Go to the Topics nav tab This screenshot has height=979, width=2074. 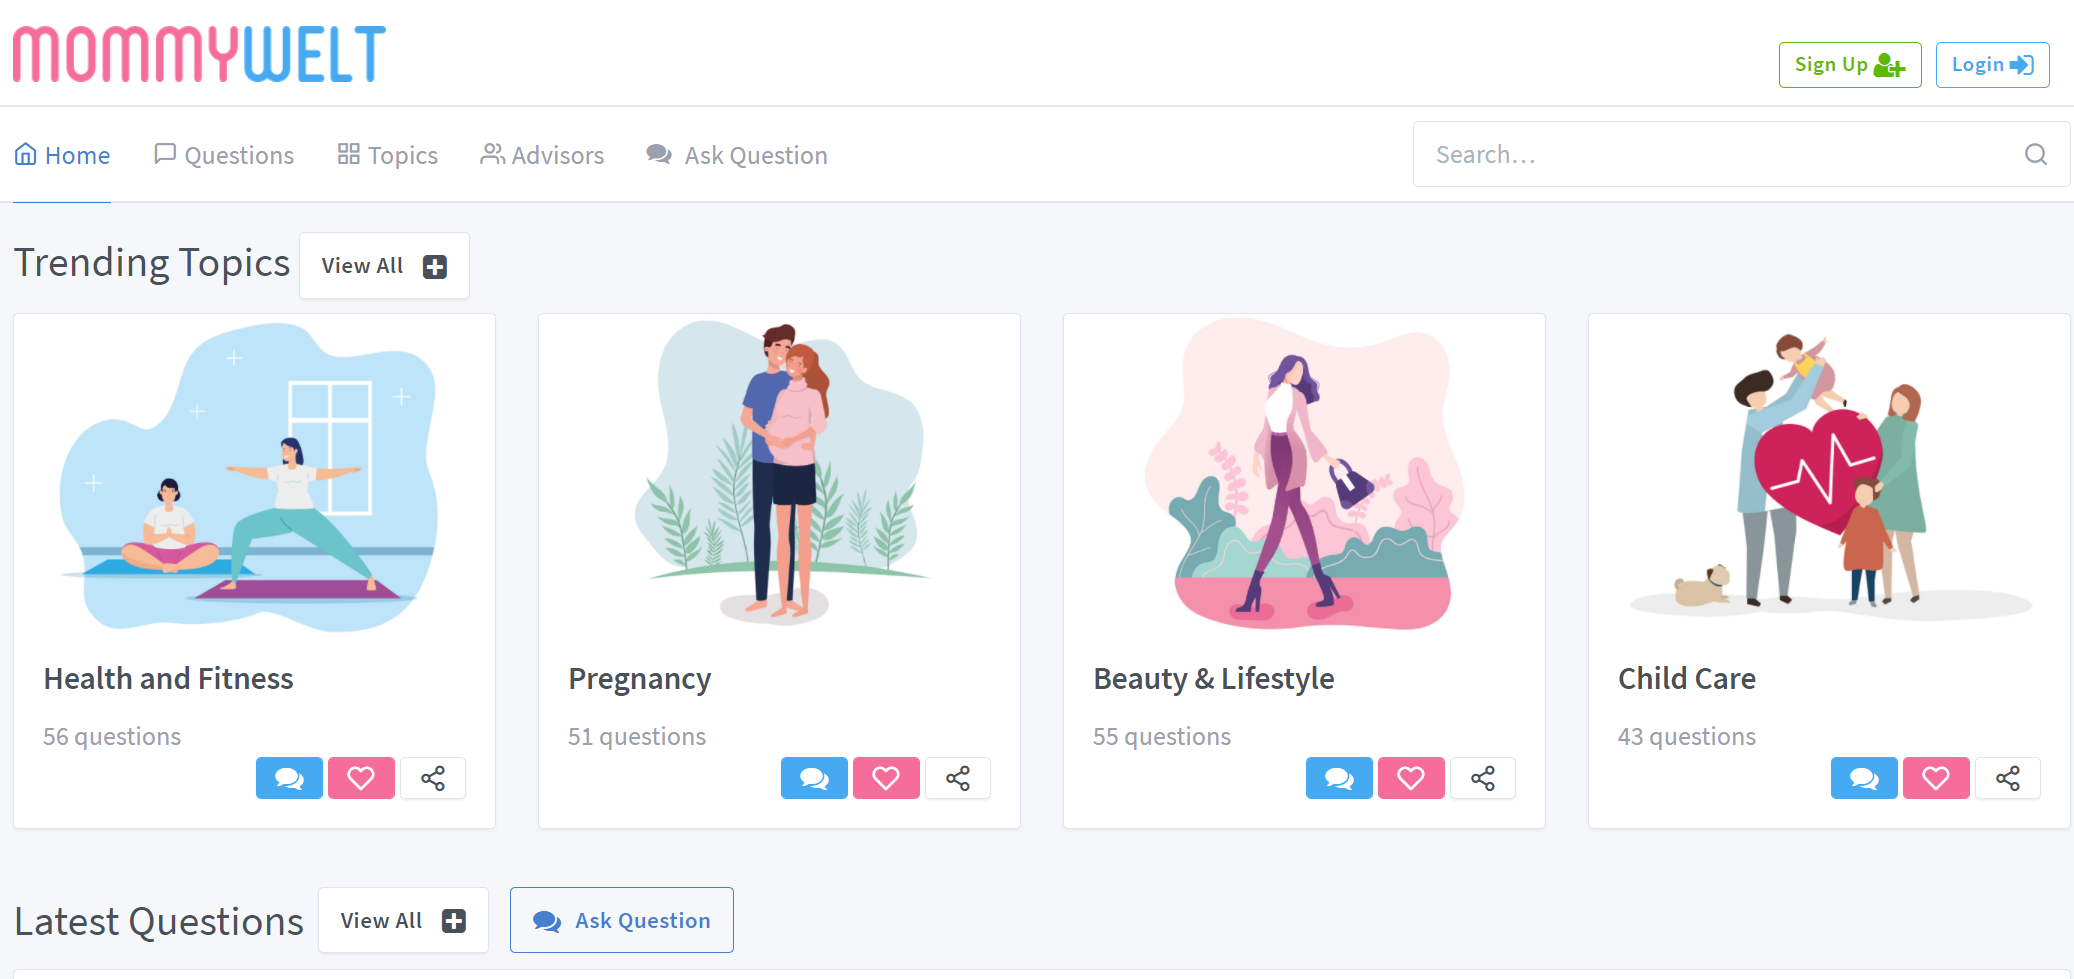(x=388, y=155)
